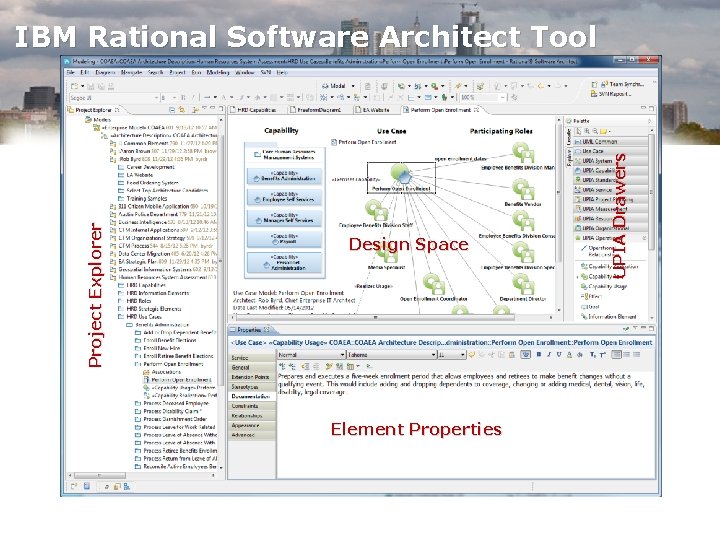Select Capability Usage in the palette

tap(603, 286)
